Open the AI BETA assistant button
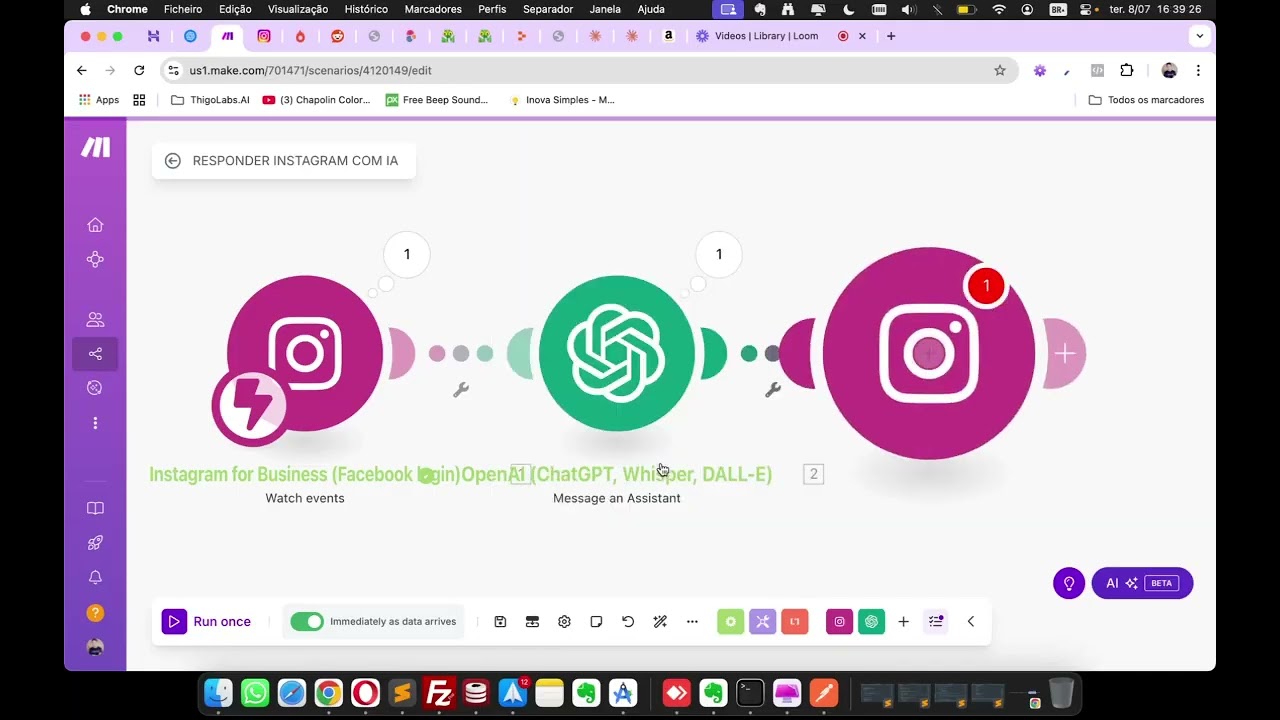The width and height of the screenshot is (1280, 720). [1142, 583]
